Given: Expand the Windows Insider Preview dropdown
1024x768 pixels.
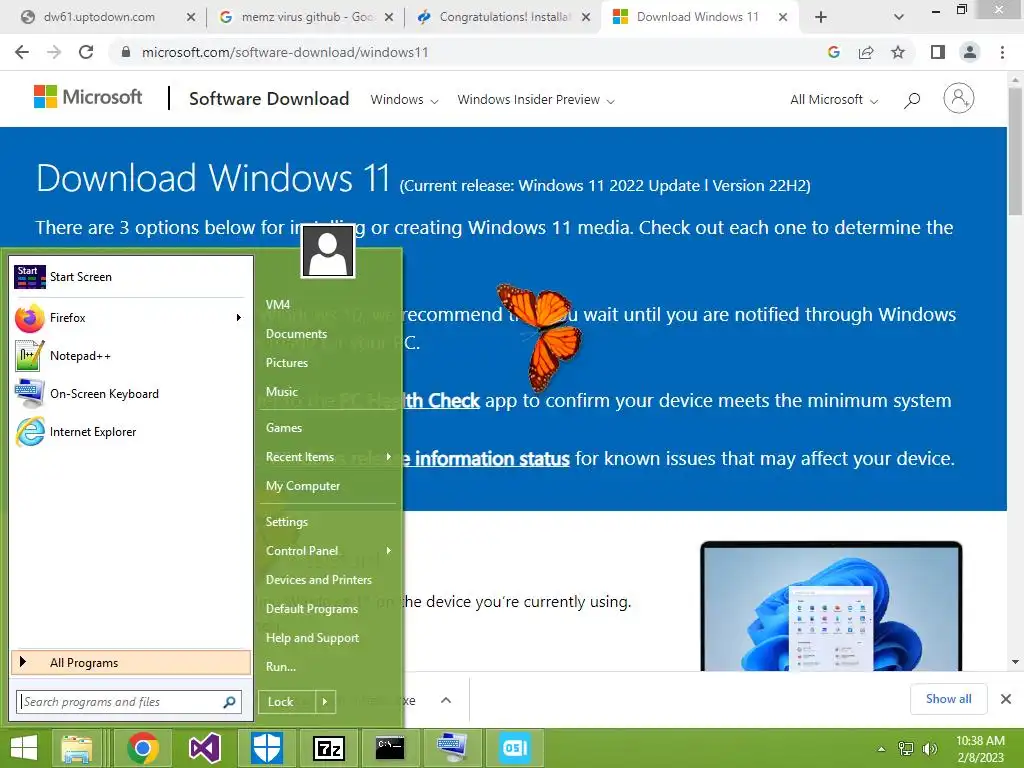Looking at the screenshot, I should click(536, 100).
